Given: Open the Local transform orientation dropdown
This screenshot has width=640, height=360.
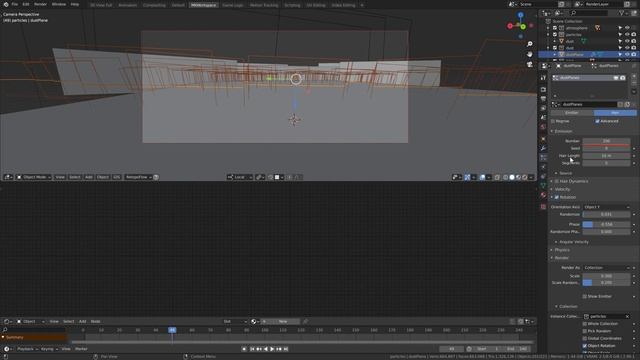Looking at the screenshot, I should click(240, 177).
